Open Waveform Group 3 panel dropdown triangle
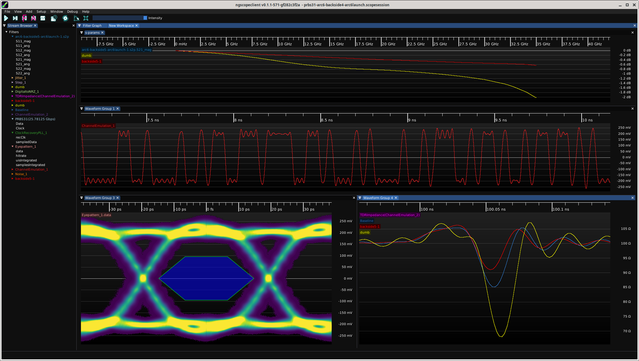 click(82, 198)
